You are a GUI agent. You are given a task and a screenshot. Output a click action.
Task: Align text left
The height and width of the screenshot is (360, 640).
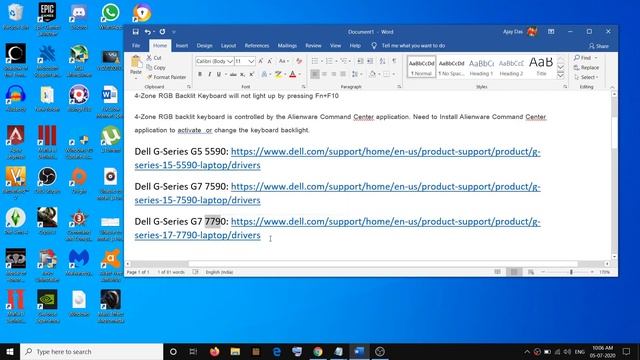coord(315,74)
